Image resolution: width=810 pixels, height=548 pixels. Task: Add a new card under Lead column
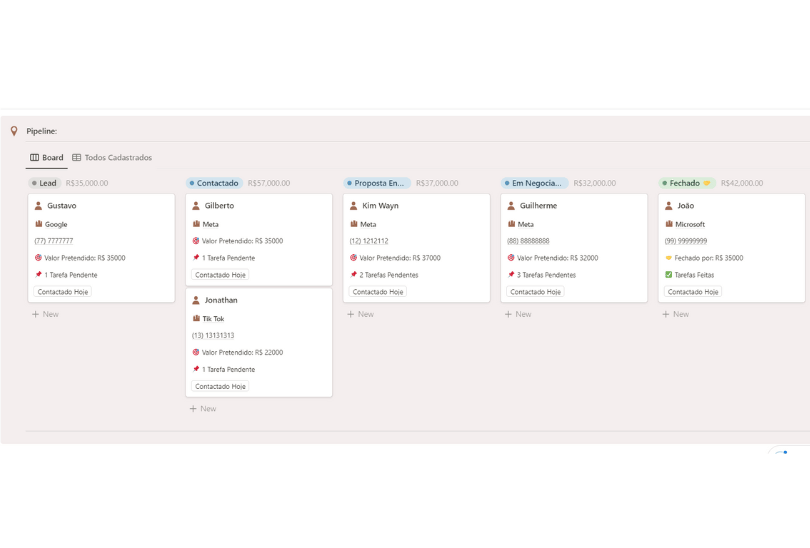[x=45, y=314]
